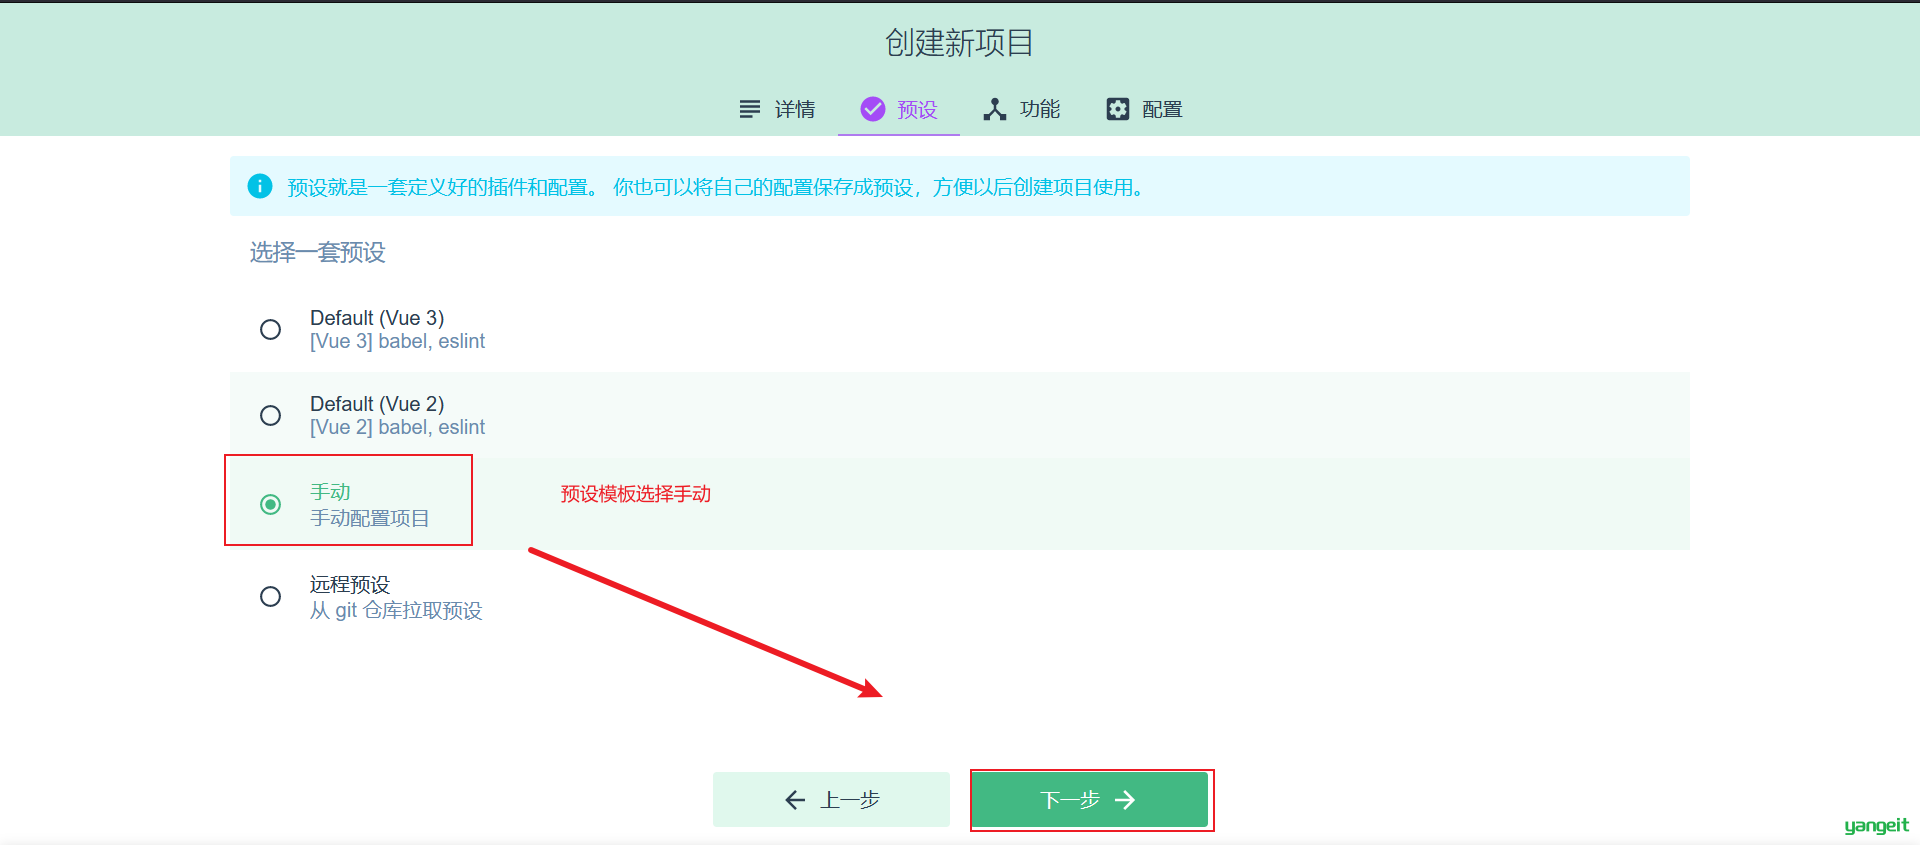Go back with the 上一步 button
The width and height of the screenshot is (1920, 845).
click(x=831, y=799)
